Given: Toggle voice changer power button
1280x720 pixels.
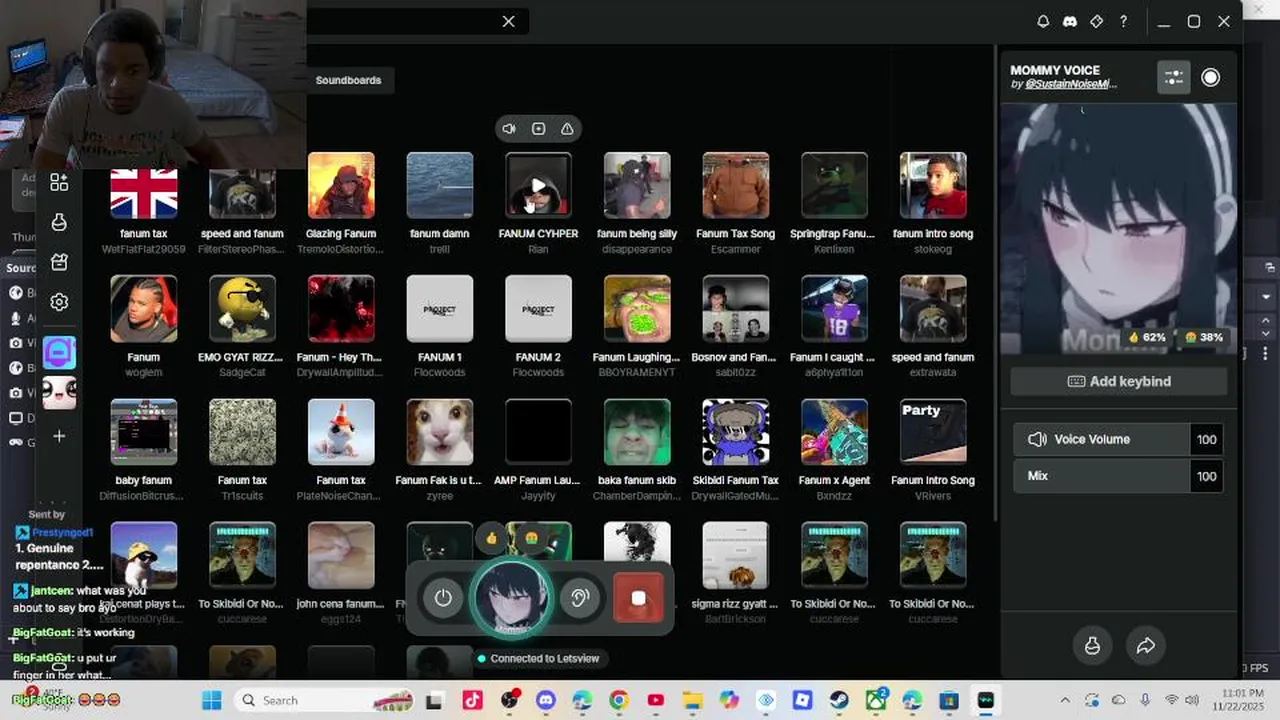Looking at the screenshot, I should [x=443, y=598].
